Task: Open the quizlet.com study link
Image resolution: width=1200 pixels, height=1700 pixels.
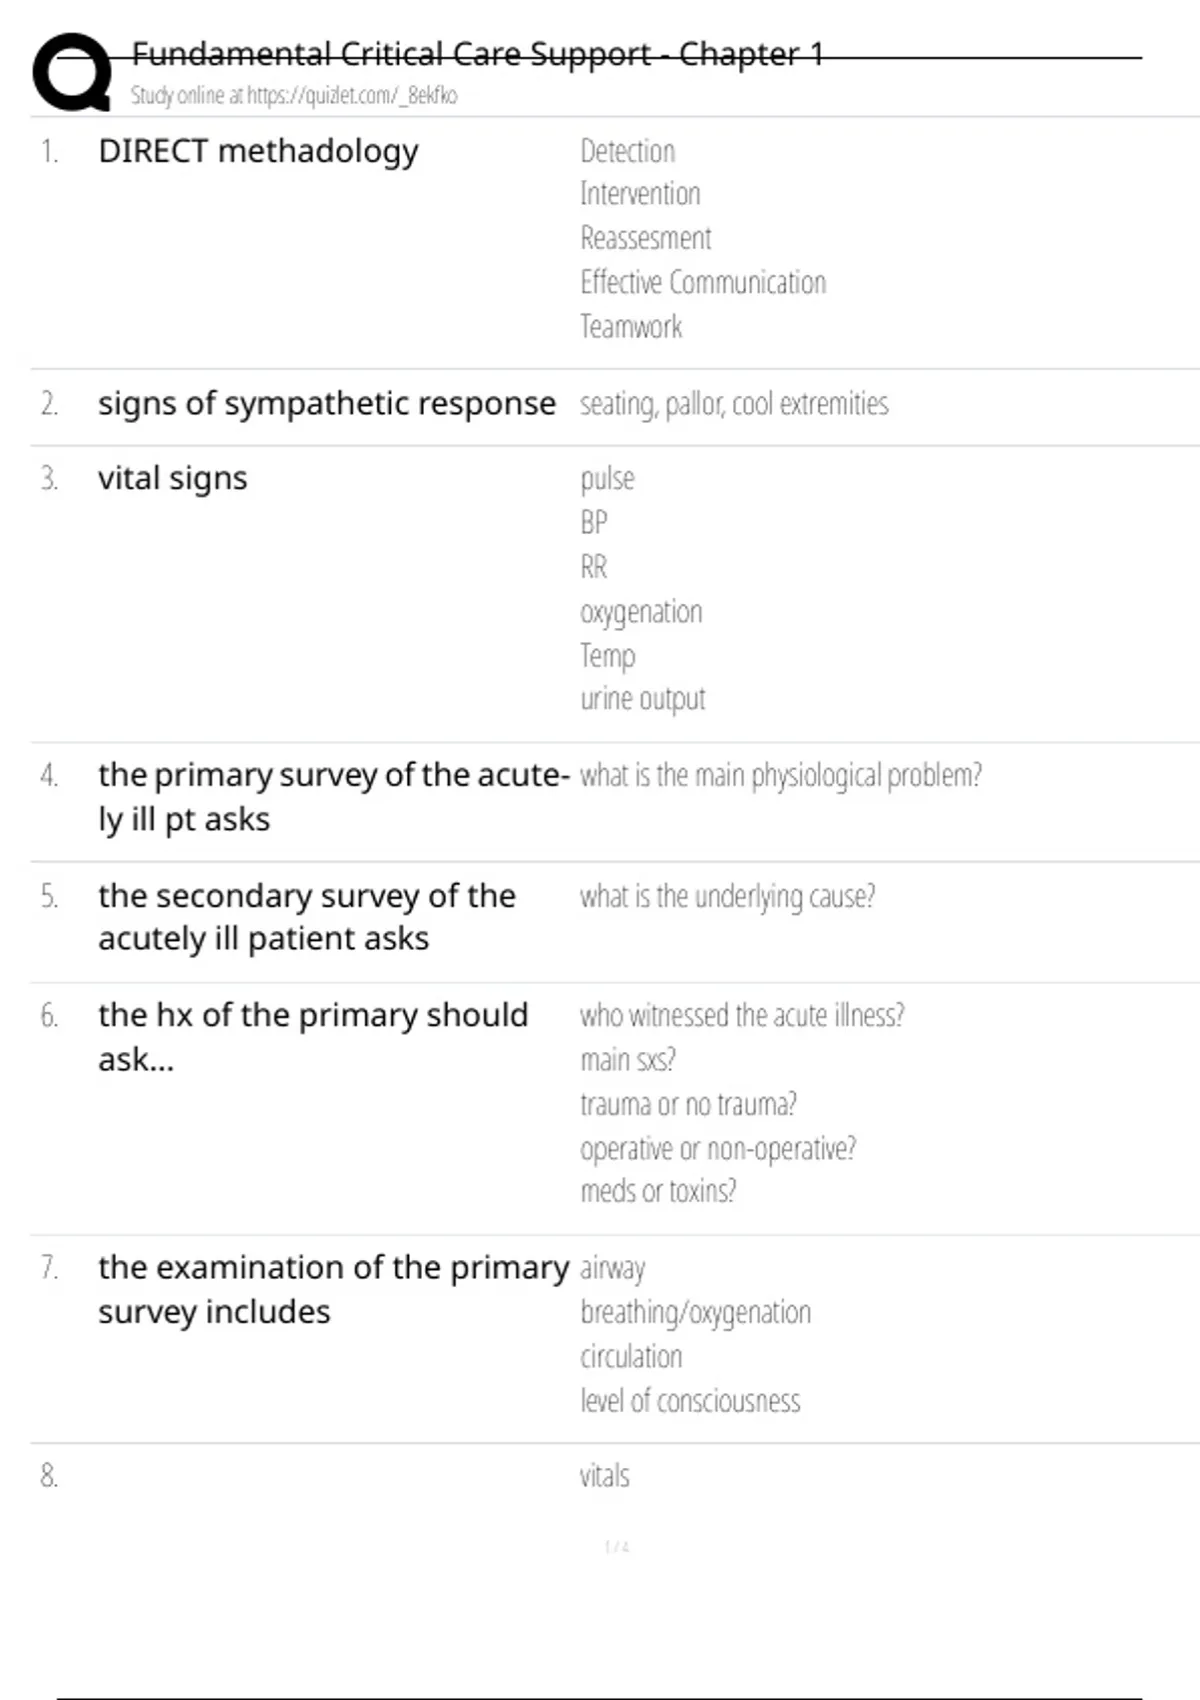Action: click(x=294, y=96)
